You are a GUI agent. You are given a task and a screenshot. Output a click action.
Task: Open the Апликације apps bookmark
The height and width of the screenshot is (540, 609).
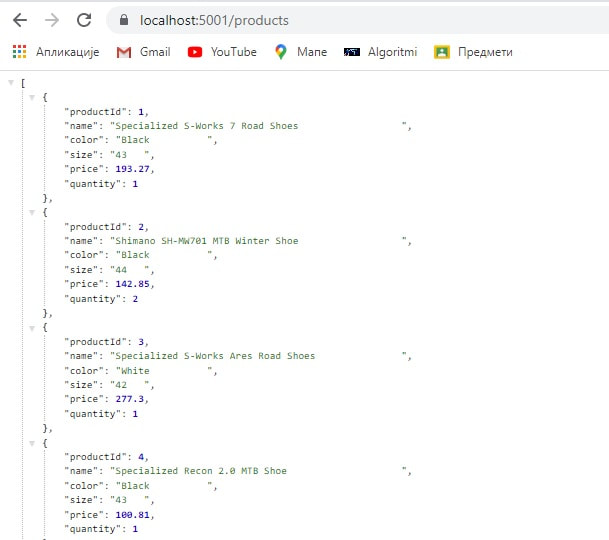pyautogui.click(x=56, y=52)
